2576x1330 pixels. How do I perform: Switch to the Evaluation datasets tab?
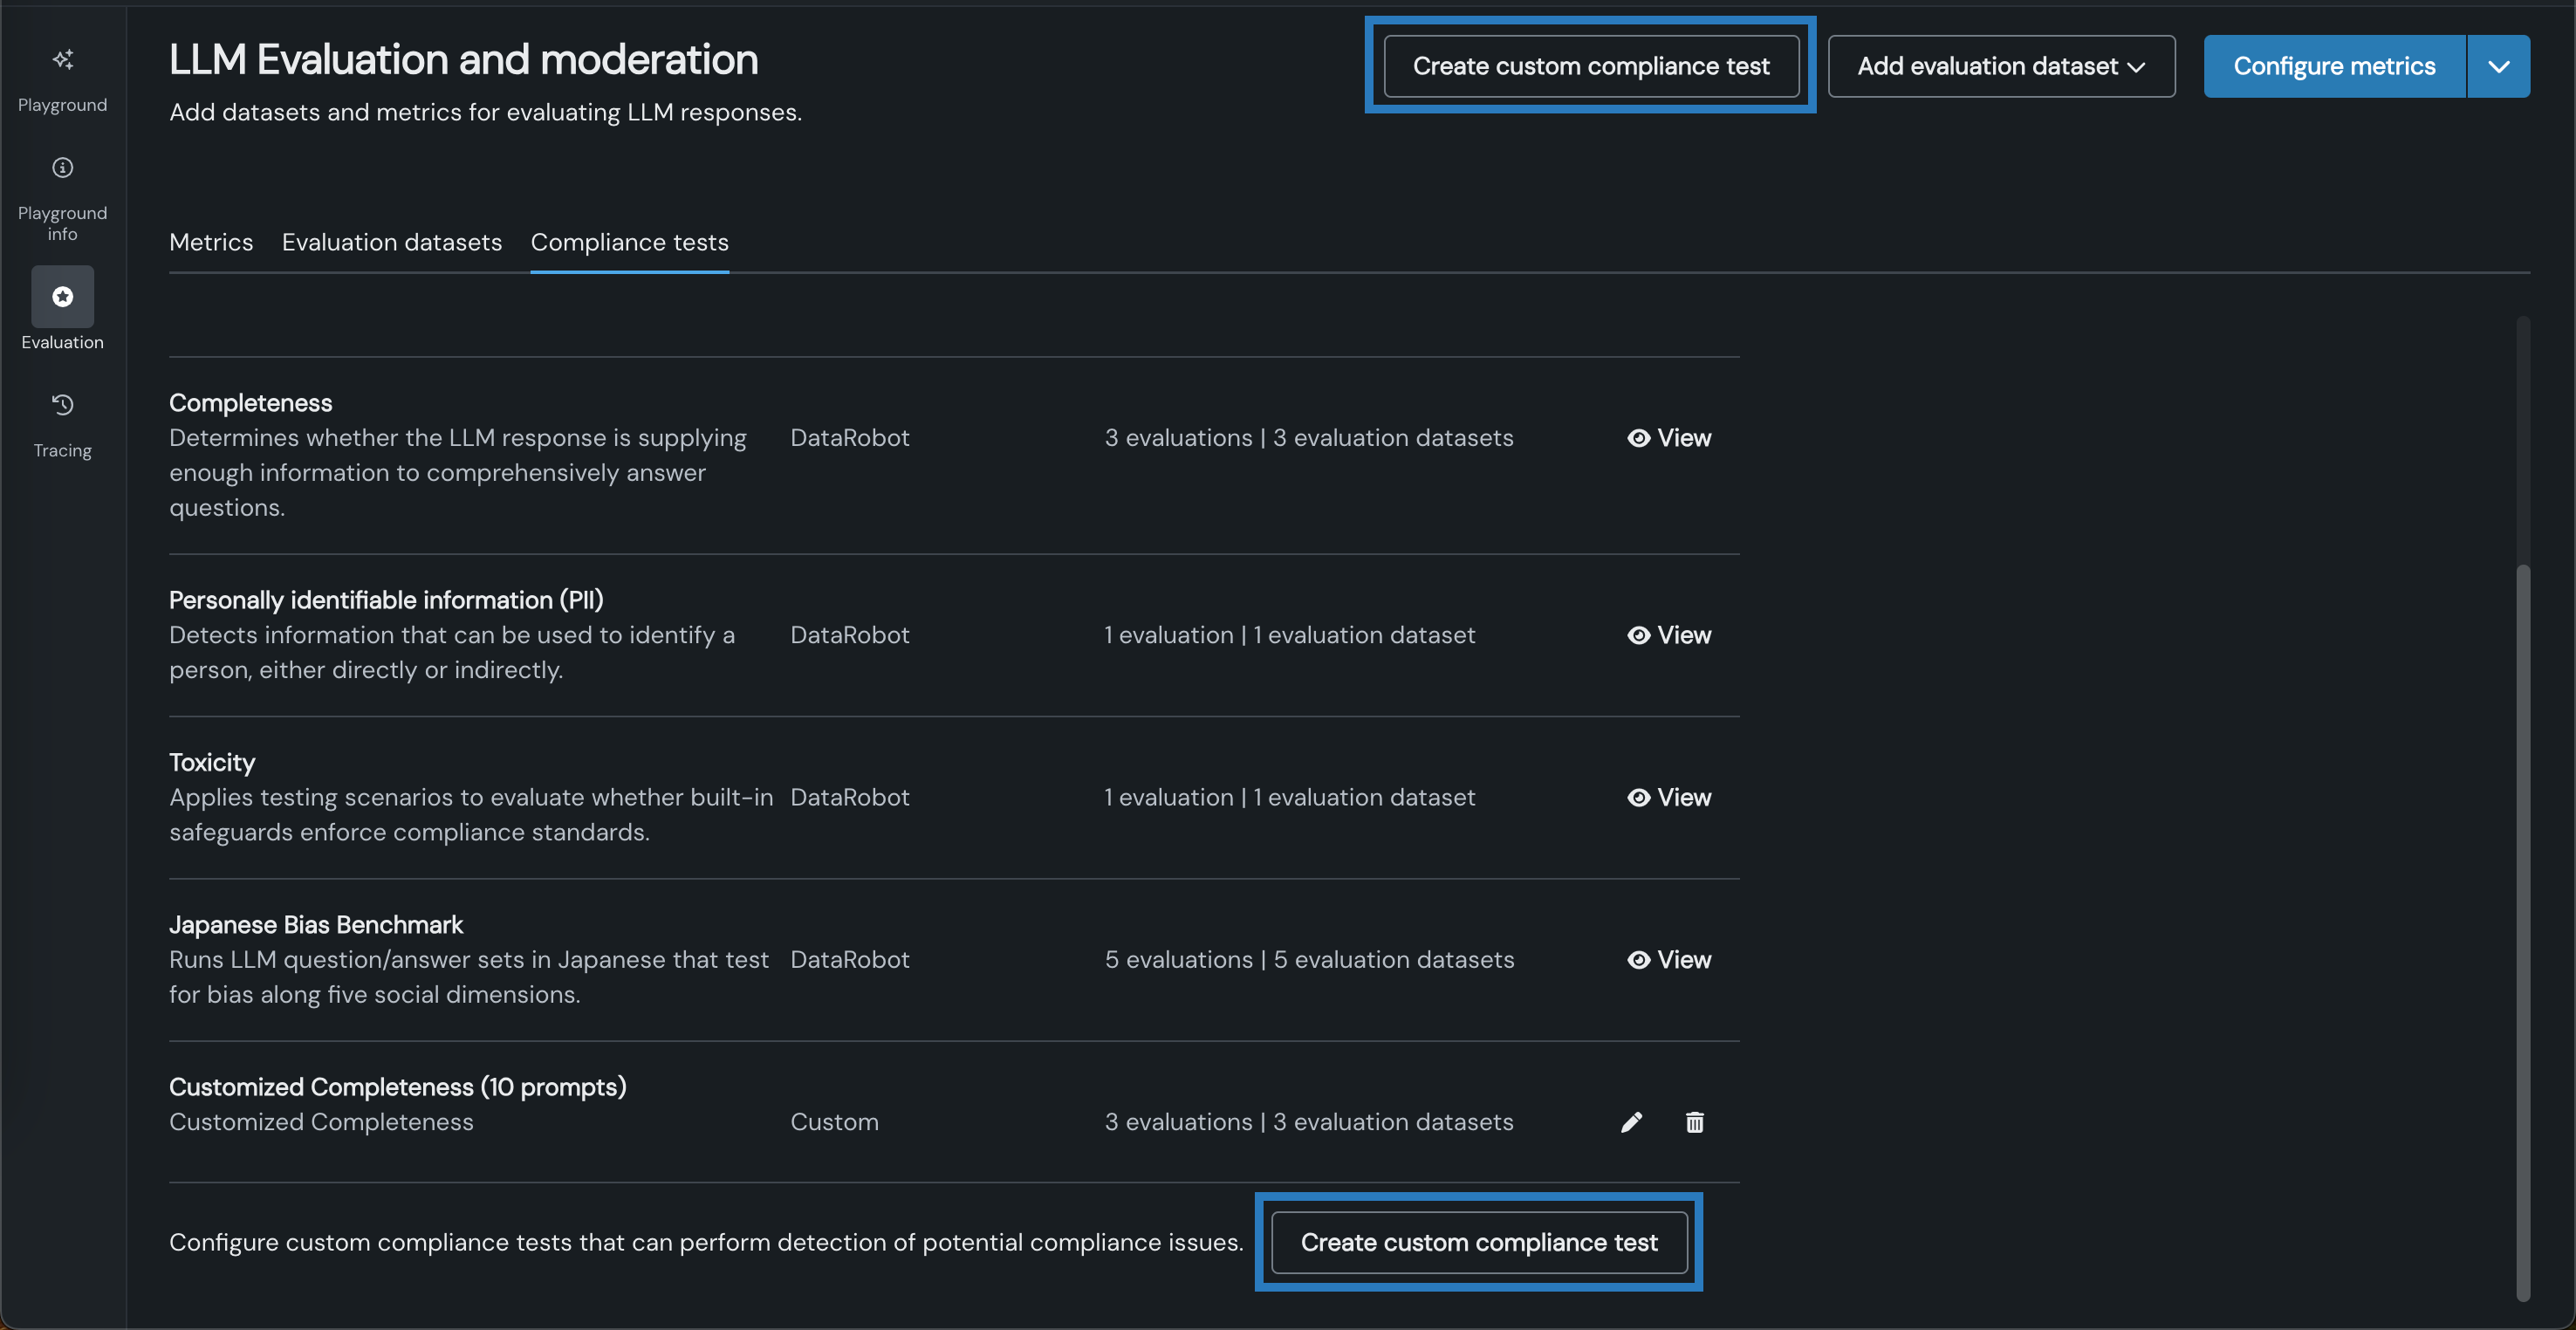pyautogui.click(x=391, y=242)
